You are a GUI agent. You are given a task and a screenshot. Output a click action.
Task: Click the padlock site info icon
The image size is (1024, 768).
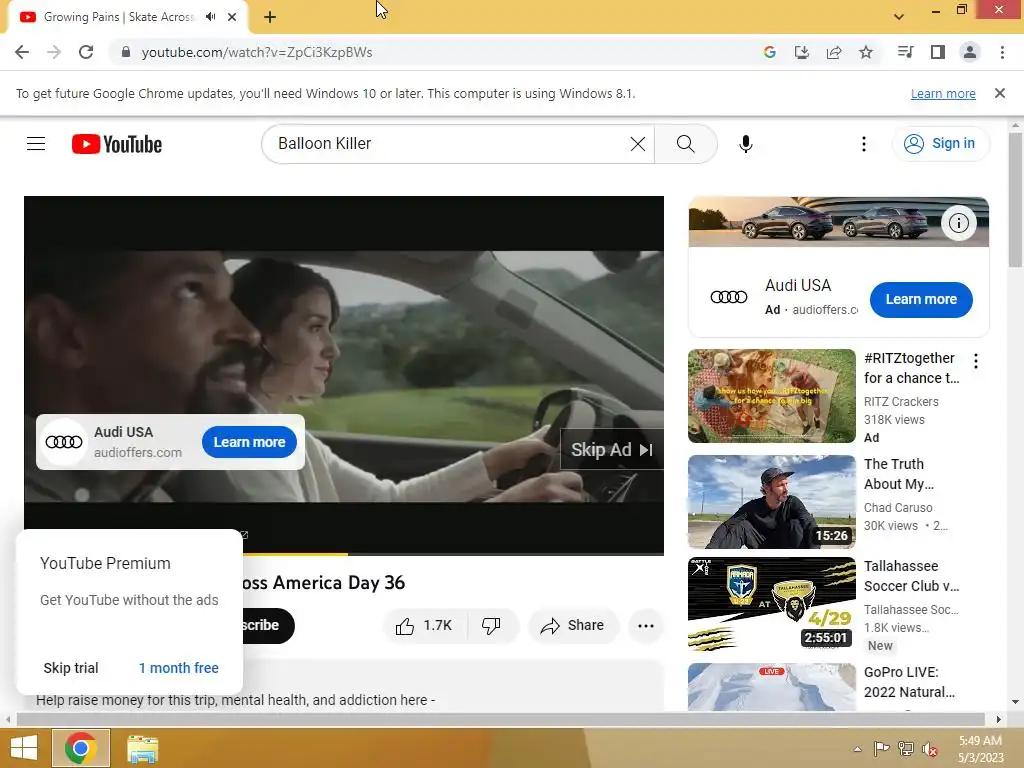click(x=126, y=52)
